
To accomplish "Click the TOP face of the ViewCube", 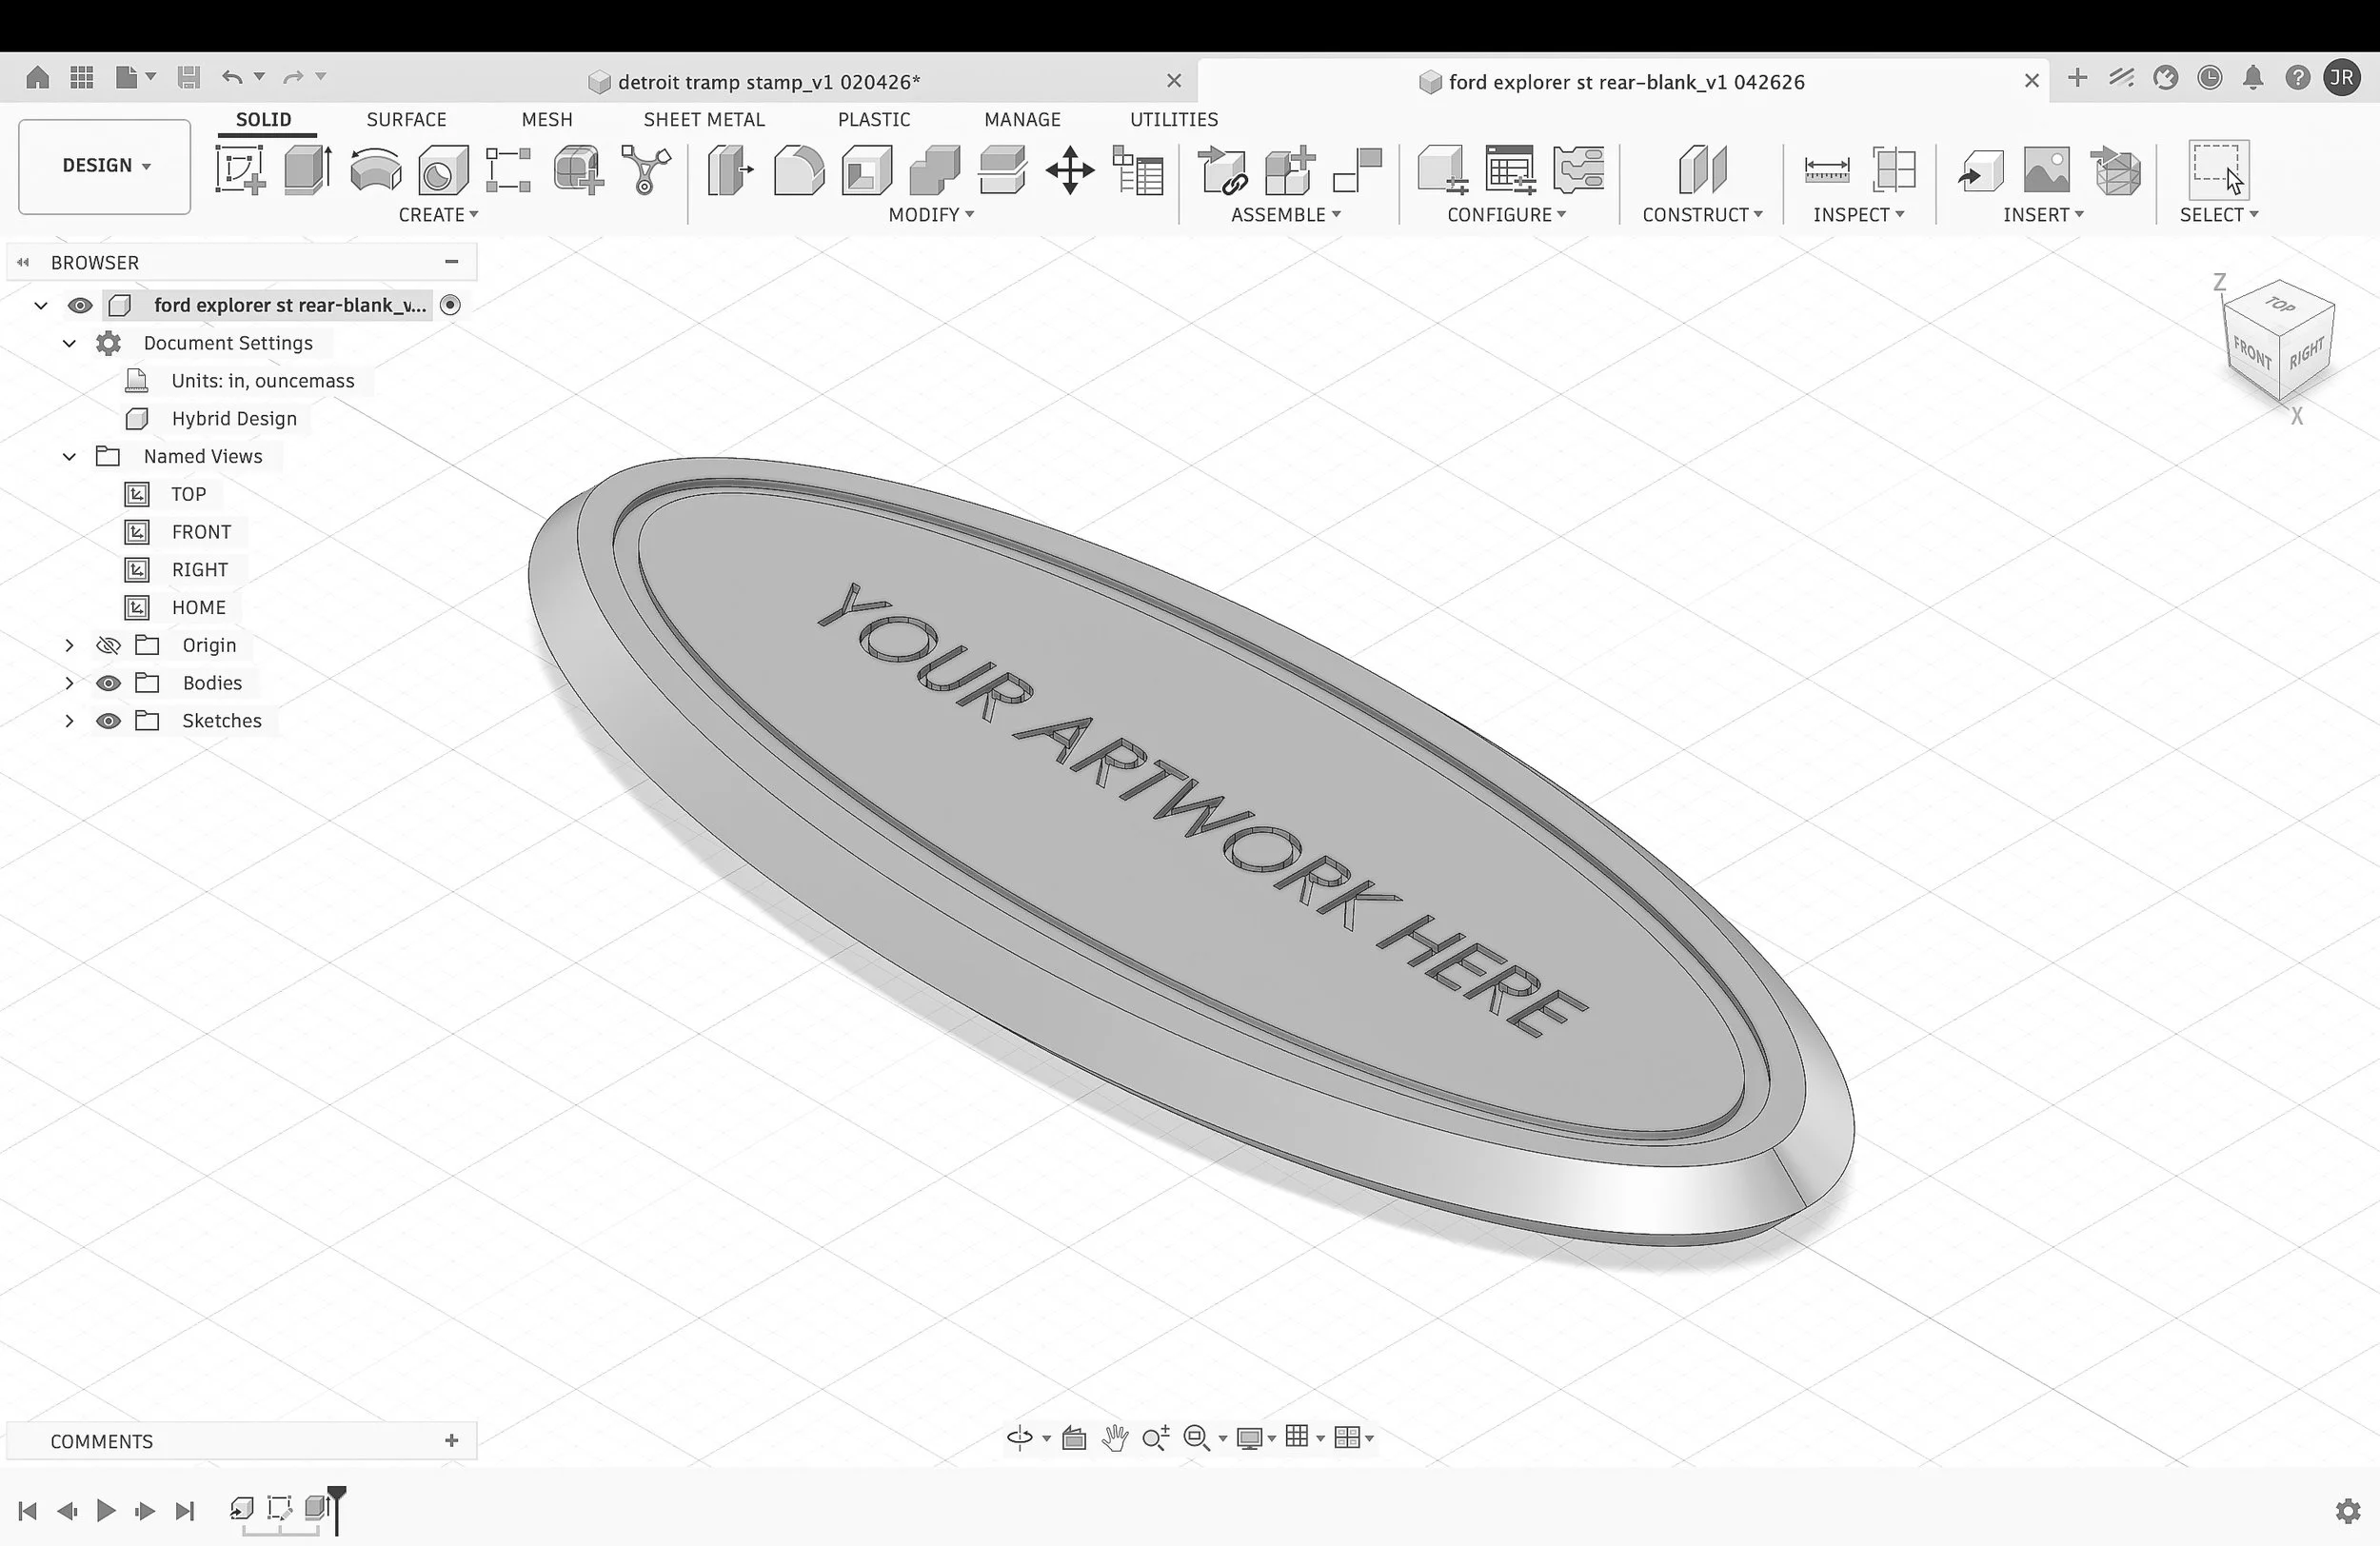I will (2280, 304).
